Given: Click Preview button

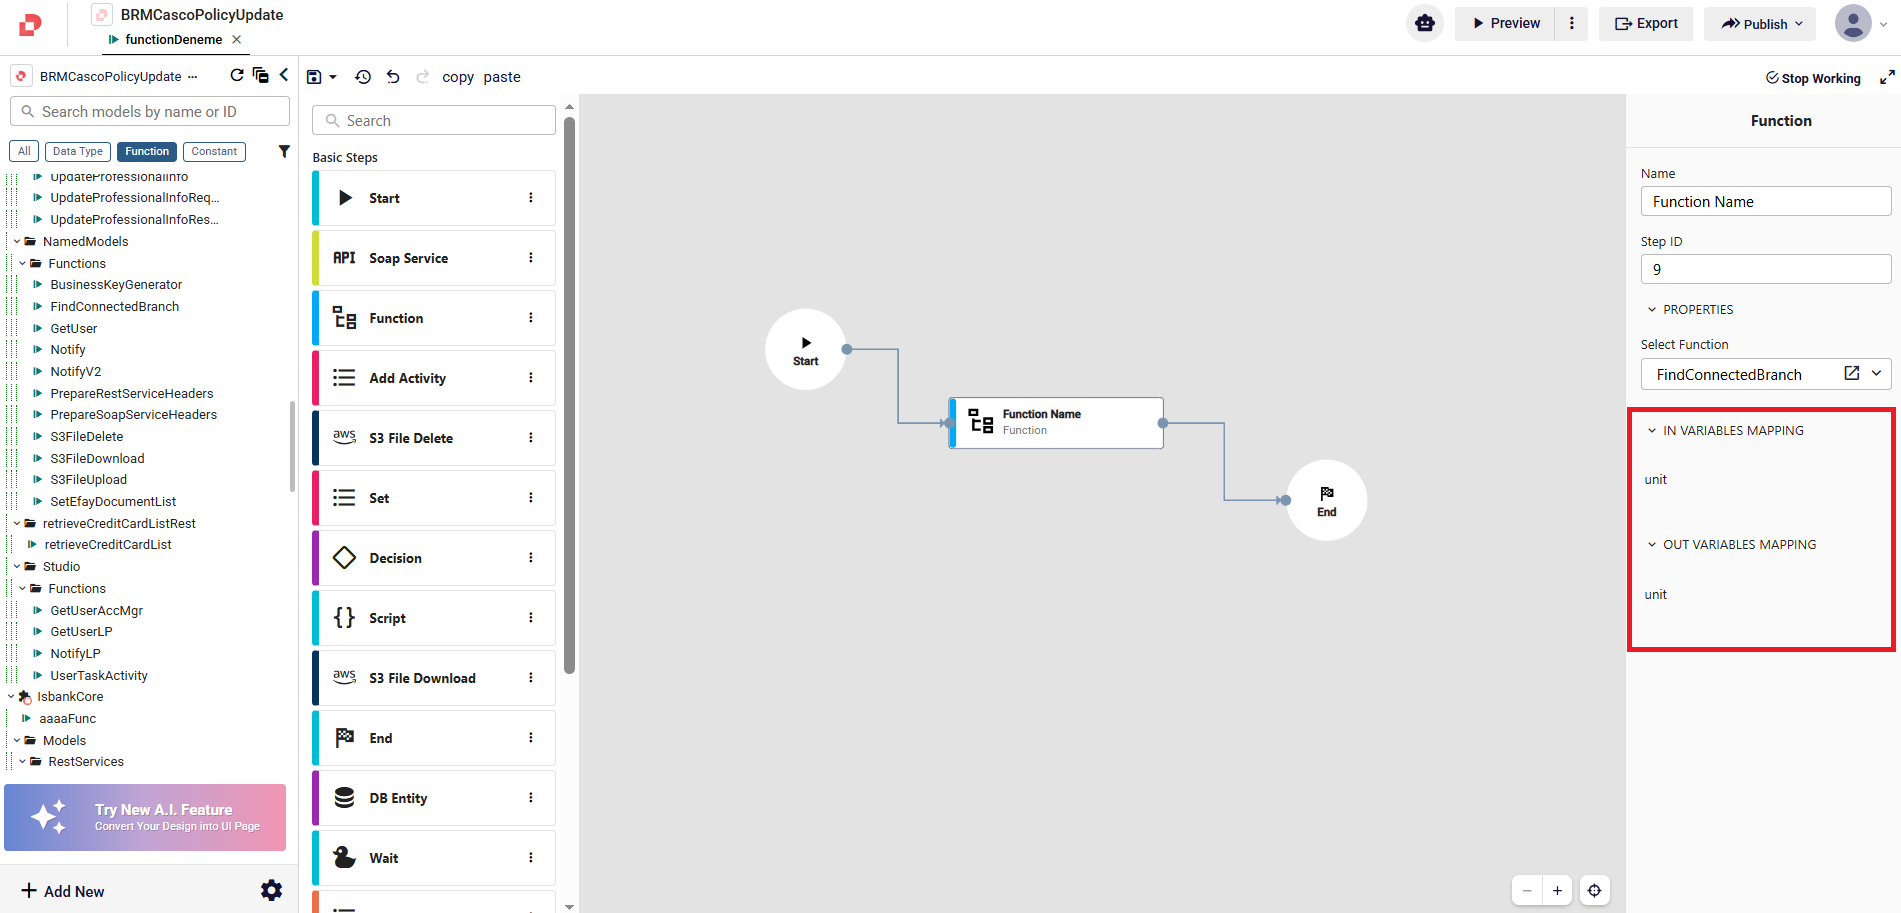Looking at the screenshot, I should [x=1505, y=23].
